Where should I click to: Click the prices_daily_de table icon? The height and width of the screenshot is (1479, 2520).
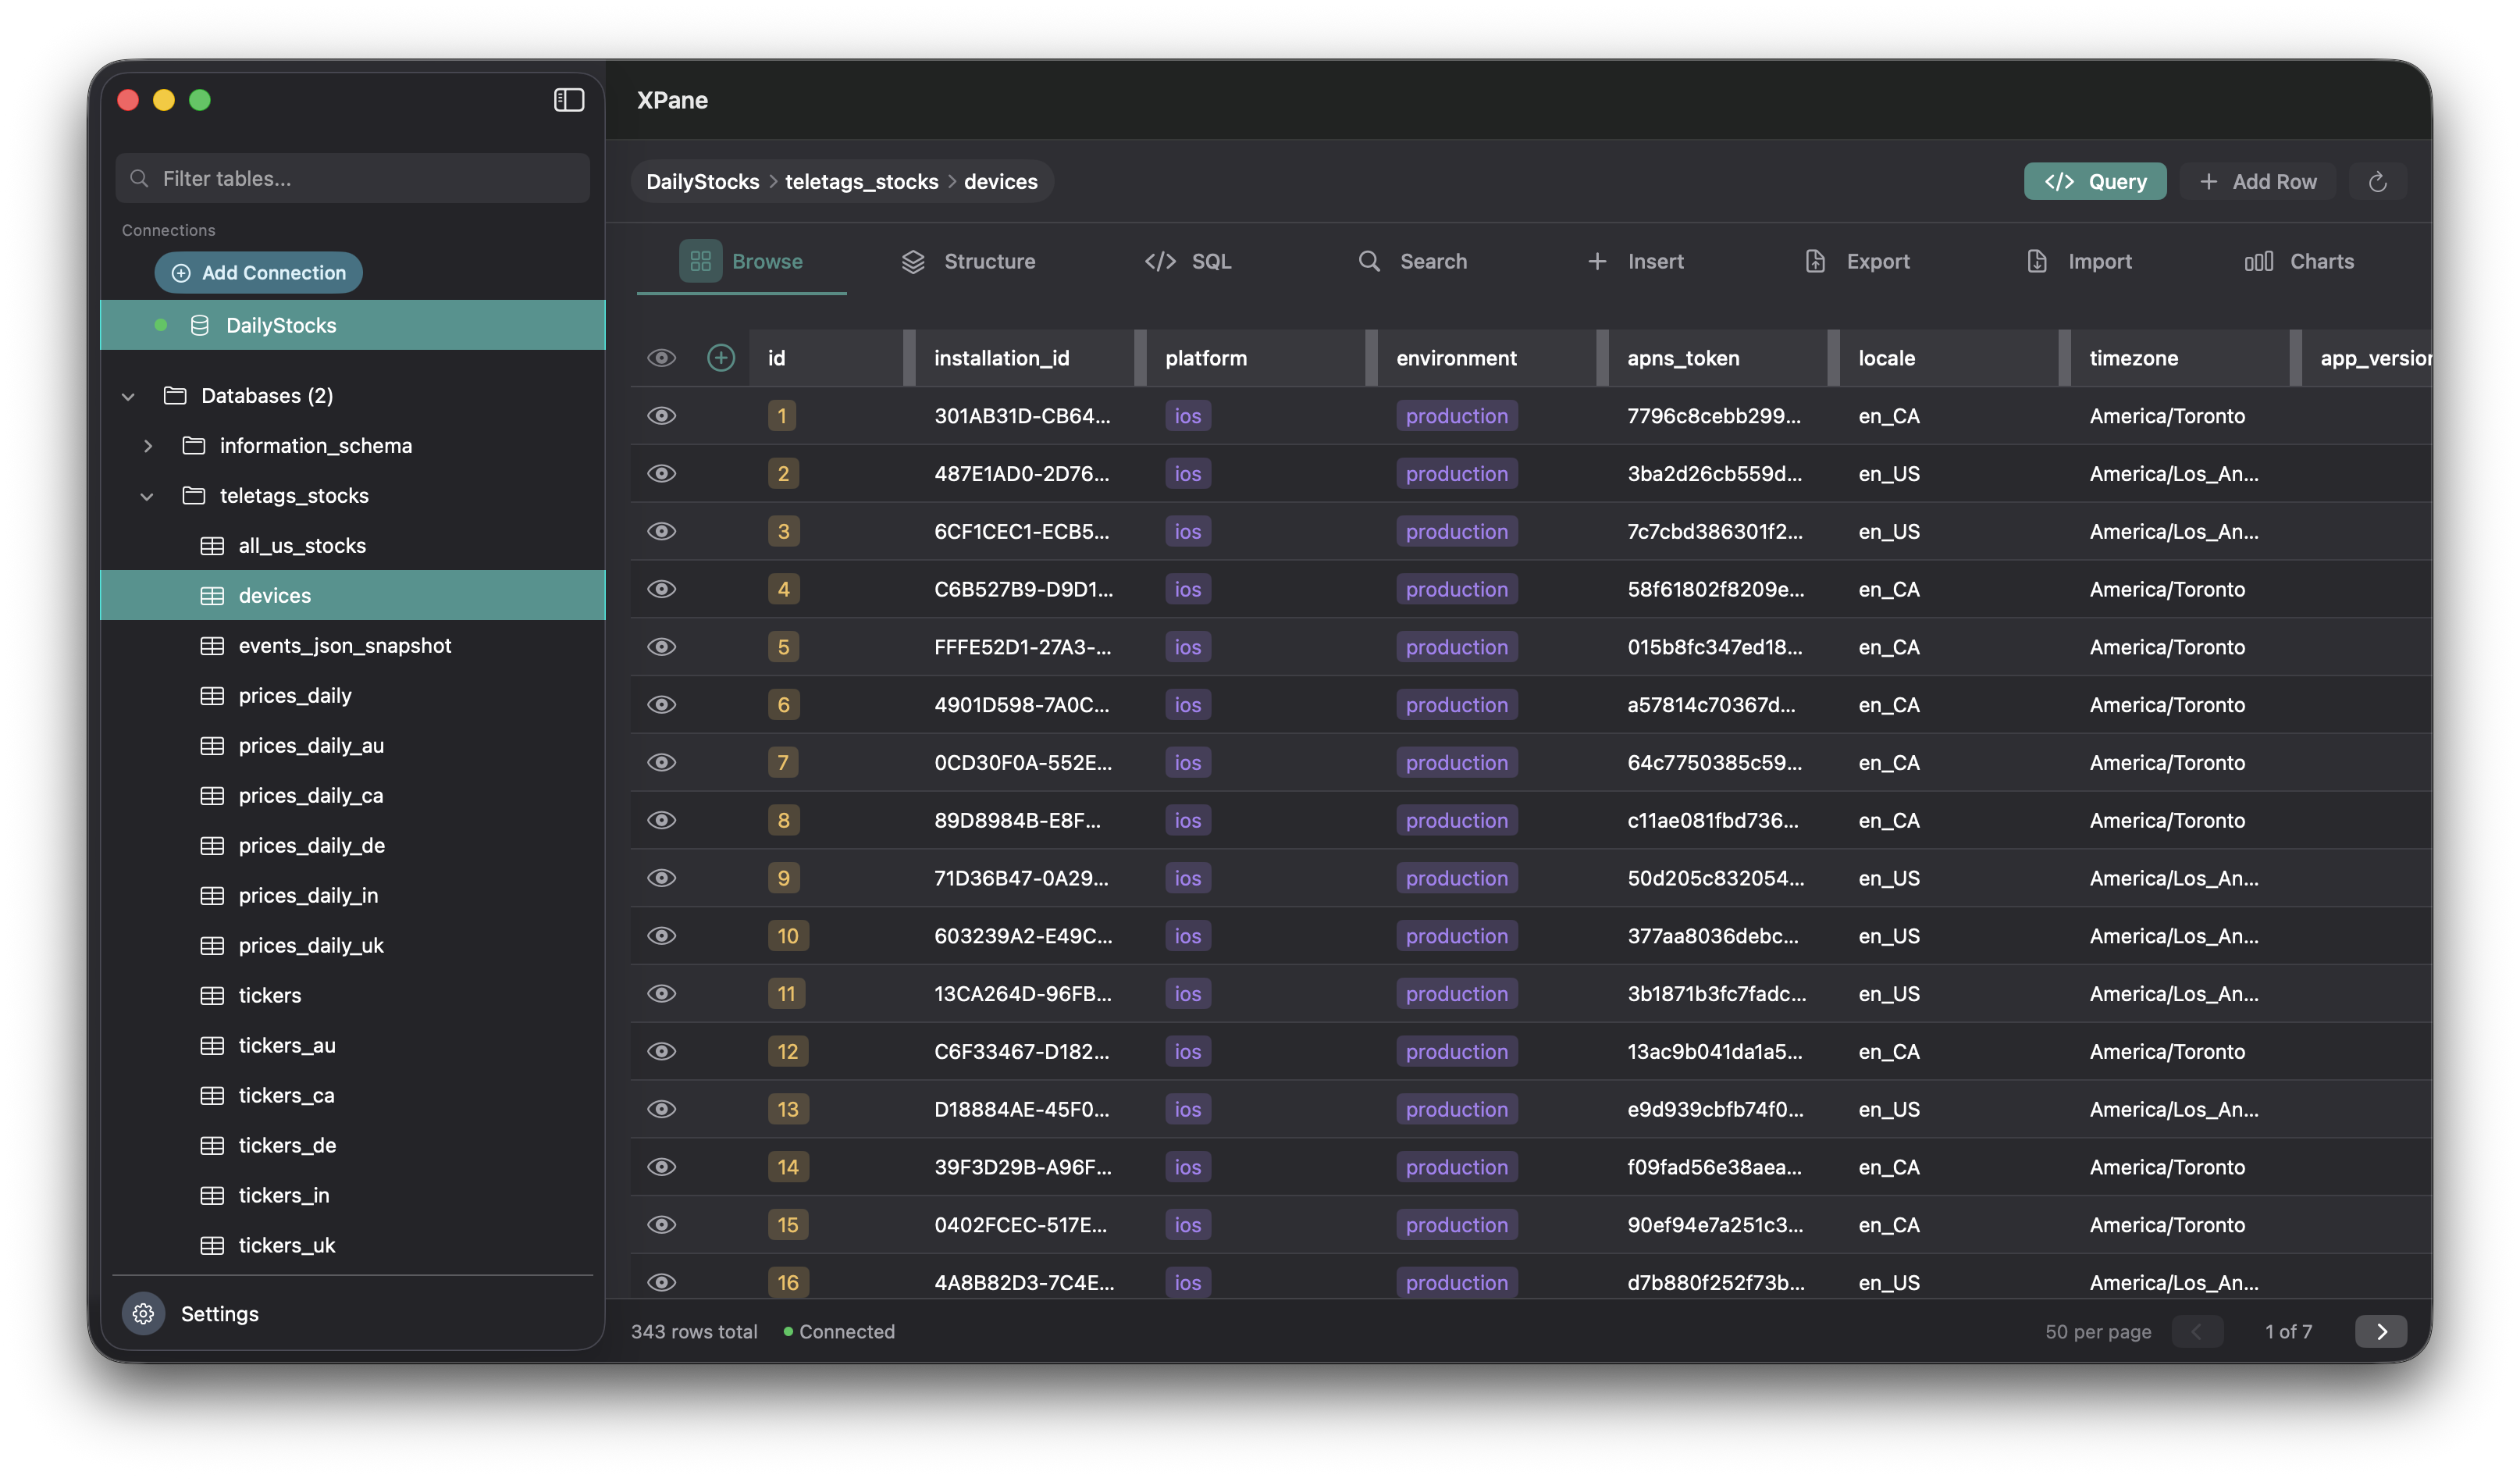click(212, 846)
